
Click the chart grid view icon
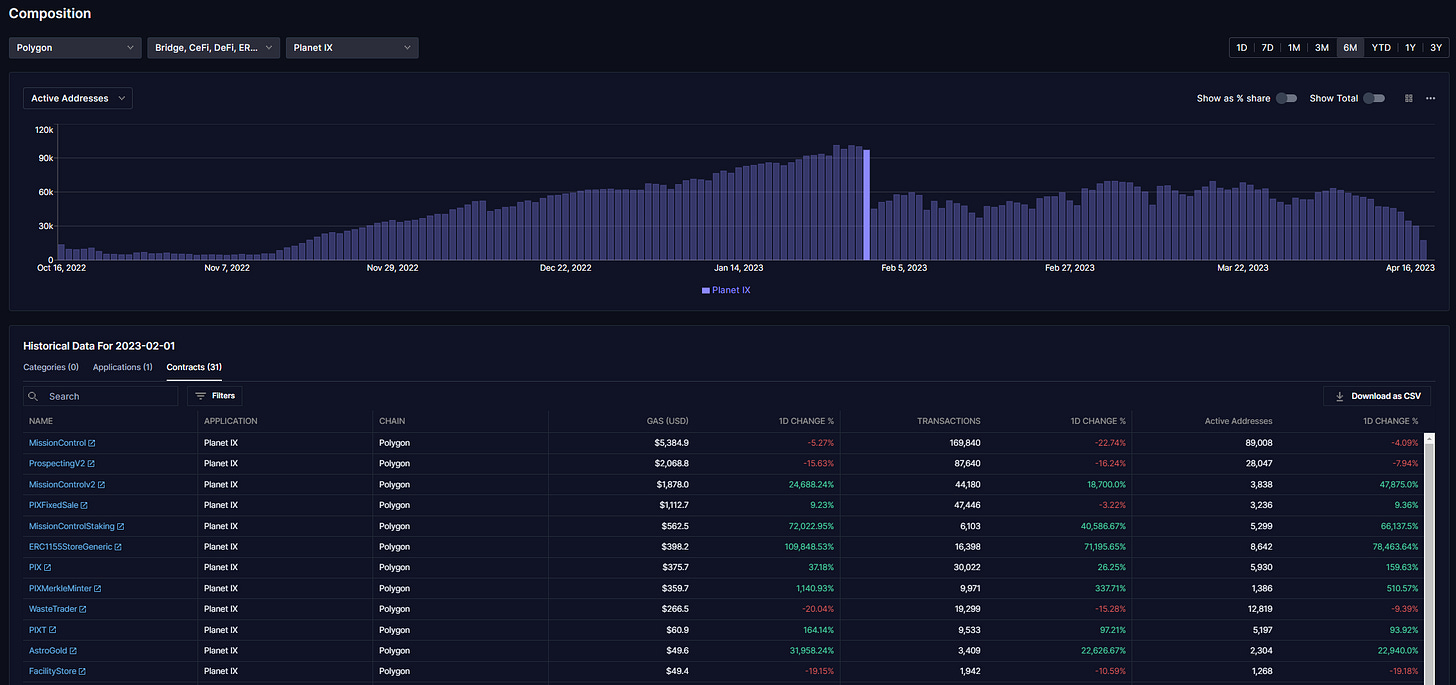pos(1409,98)
